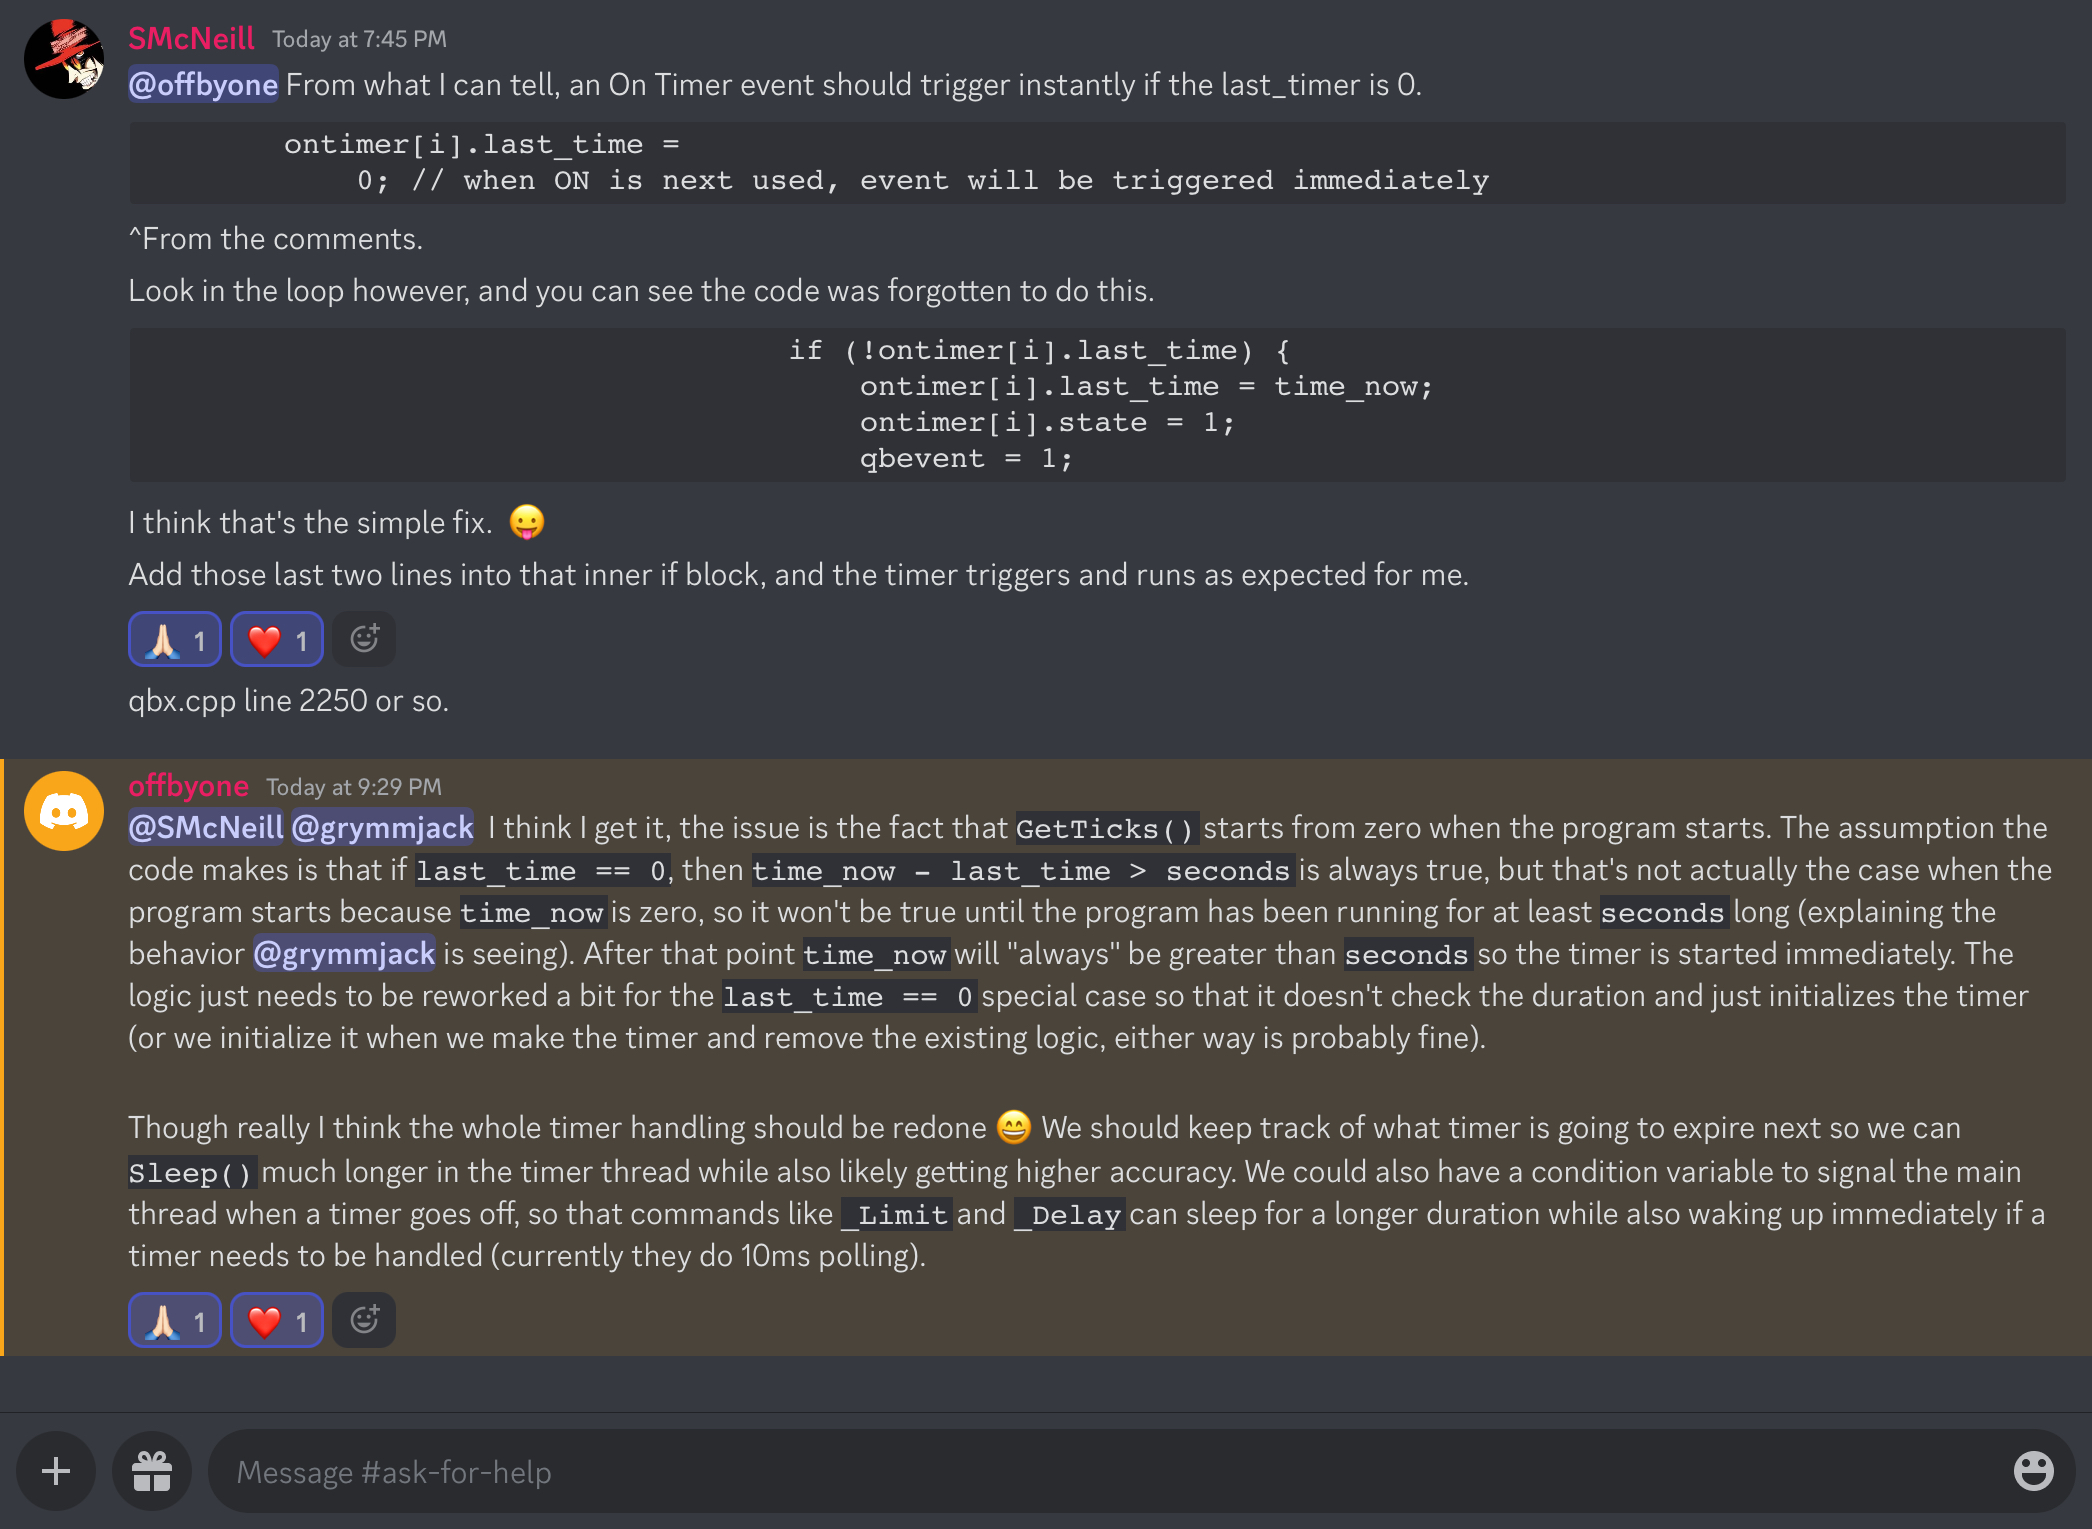
Task: Click the offbyone username header
Action: pos(188,786)
